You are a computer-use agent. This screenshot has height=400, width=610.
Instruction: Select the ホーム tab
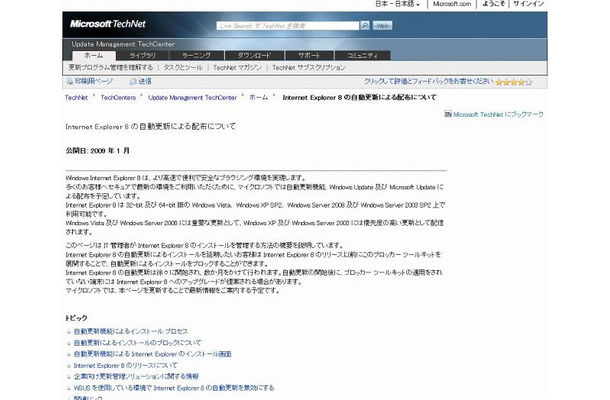click(94, 56)
